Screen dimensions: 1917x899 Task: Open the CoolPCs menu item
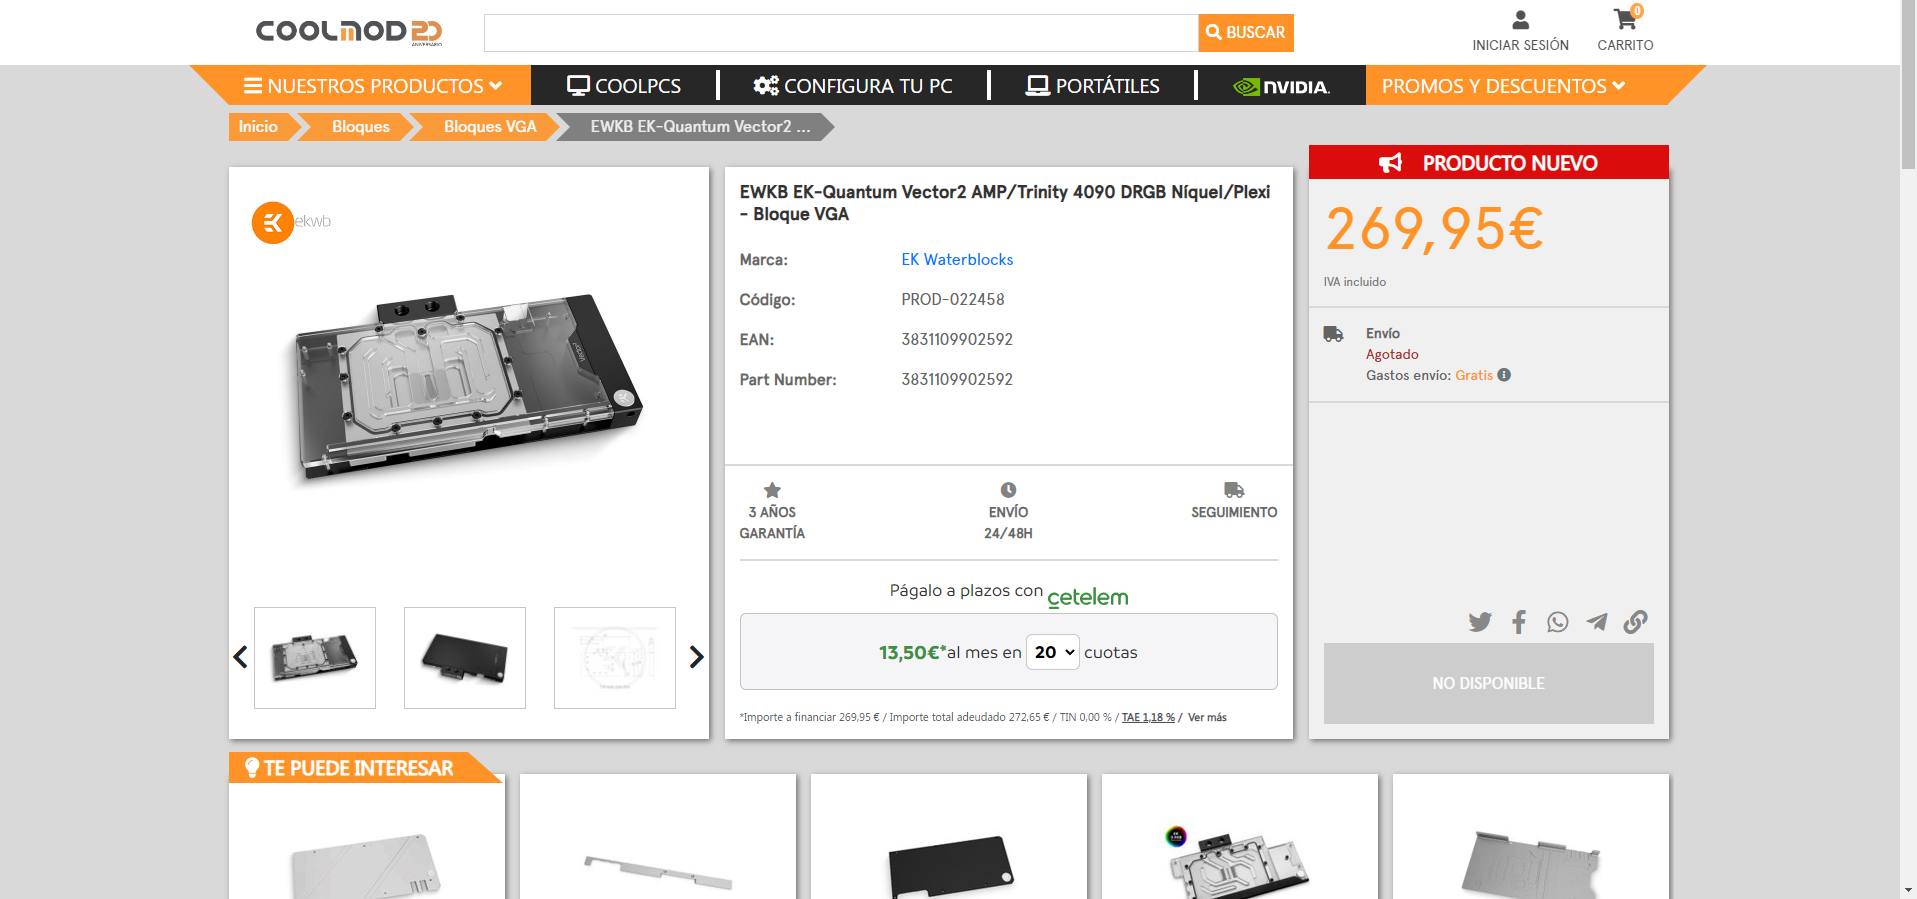coord(624,86)
